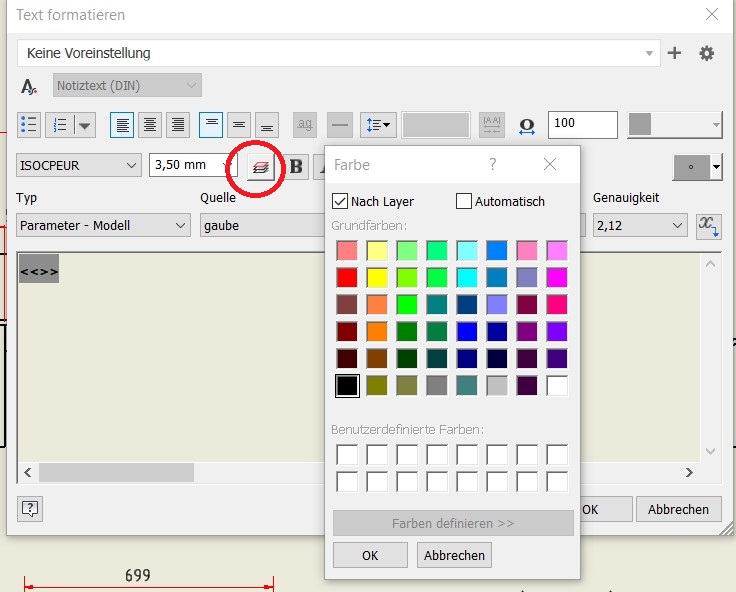The width and height of the screenshot is (736, 592).
Task: Open the degree symbol dropdown arrow
Action: click(x=716, y=167)
